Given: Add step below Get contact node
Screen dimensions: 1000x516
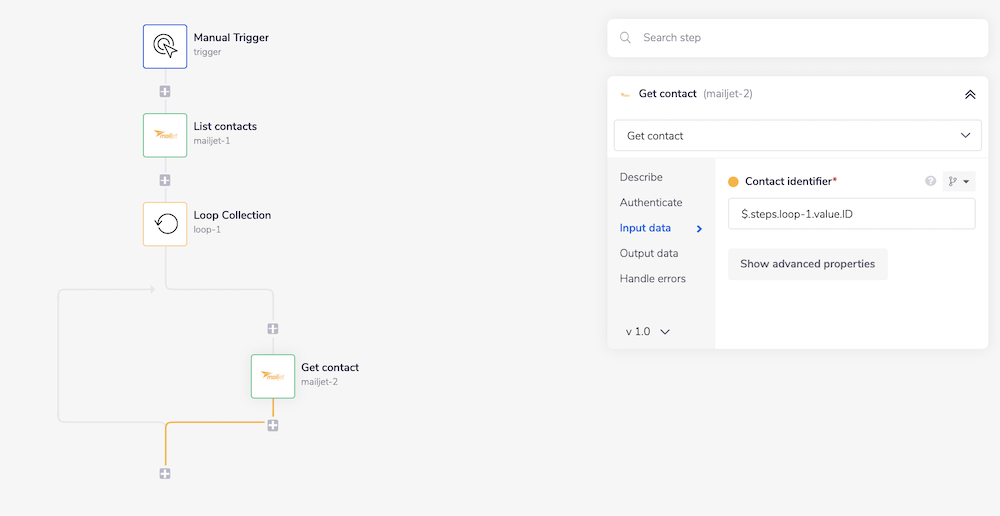Looking at the screenshot, I should pos(273,425).
